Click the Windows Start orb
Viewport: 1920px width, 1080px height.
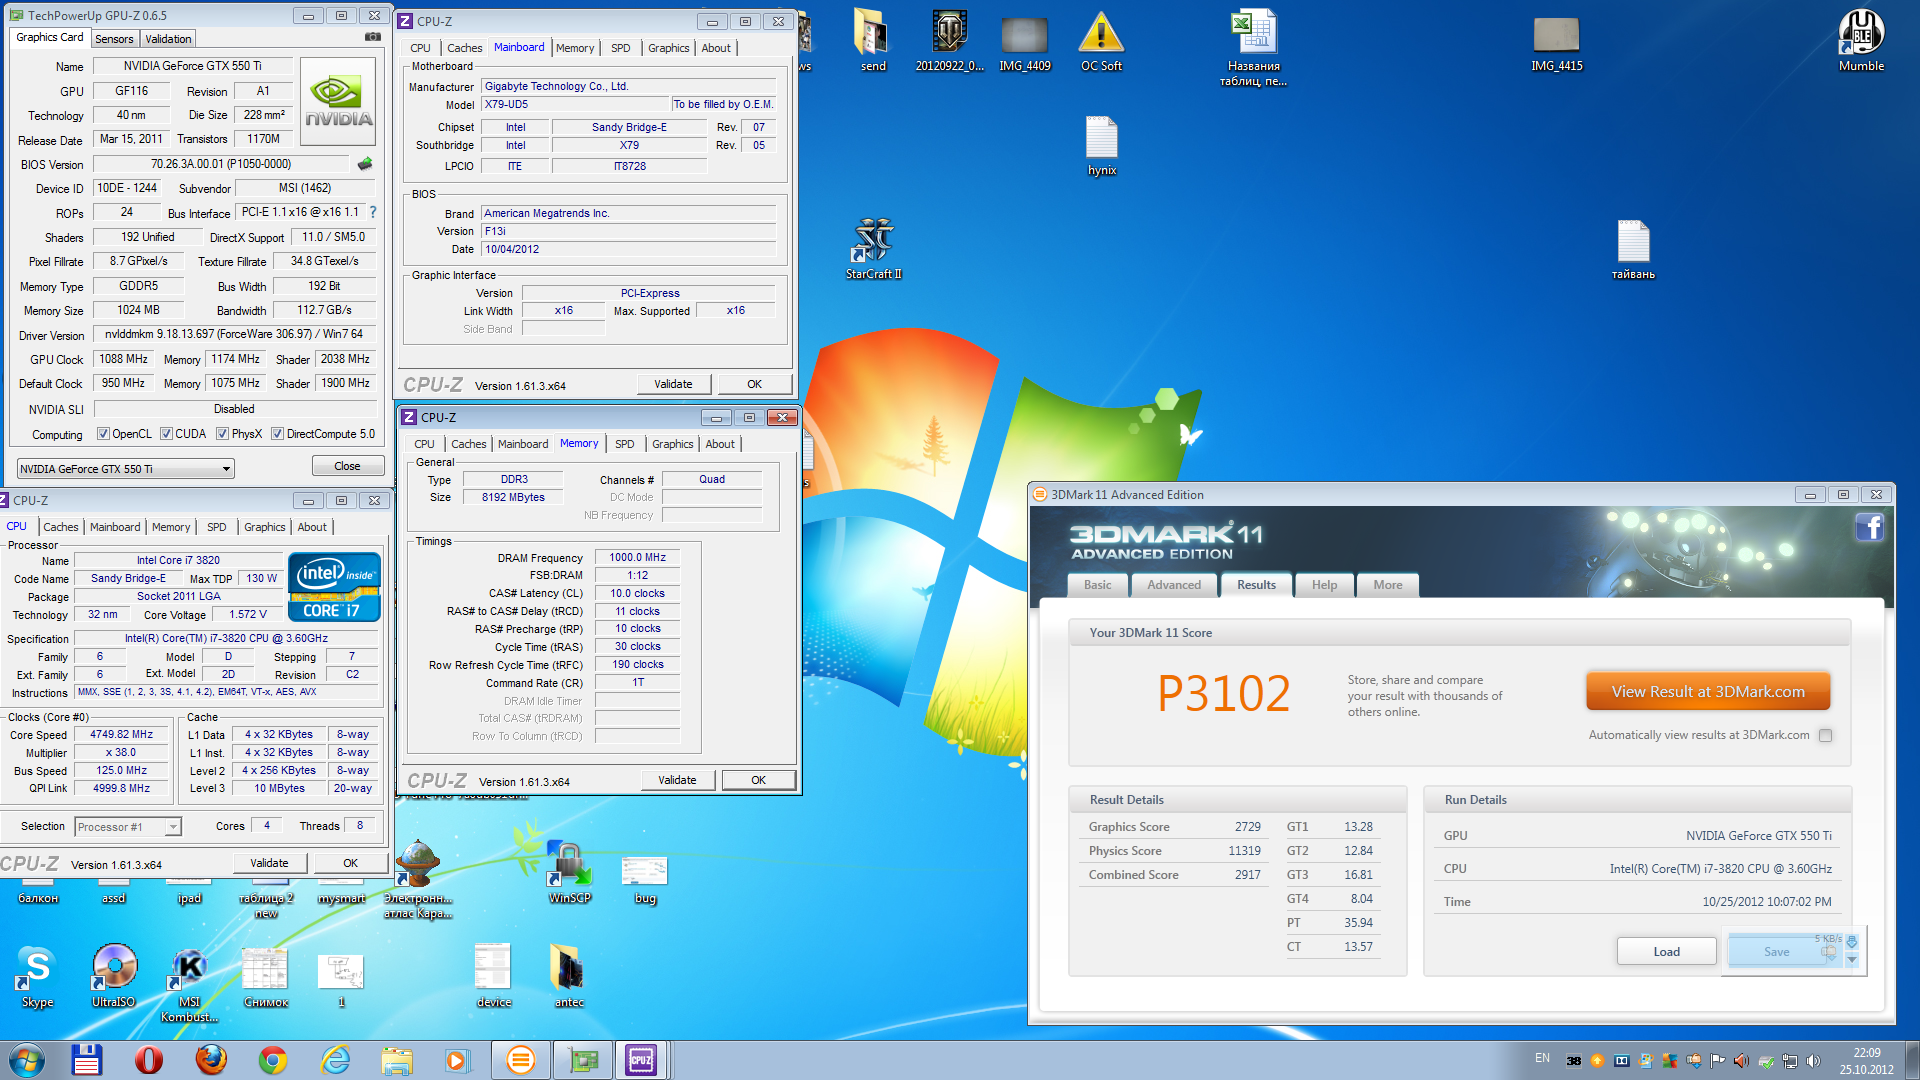point(27,1060)
